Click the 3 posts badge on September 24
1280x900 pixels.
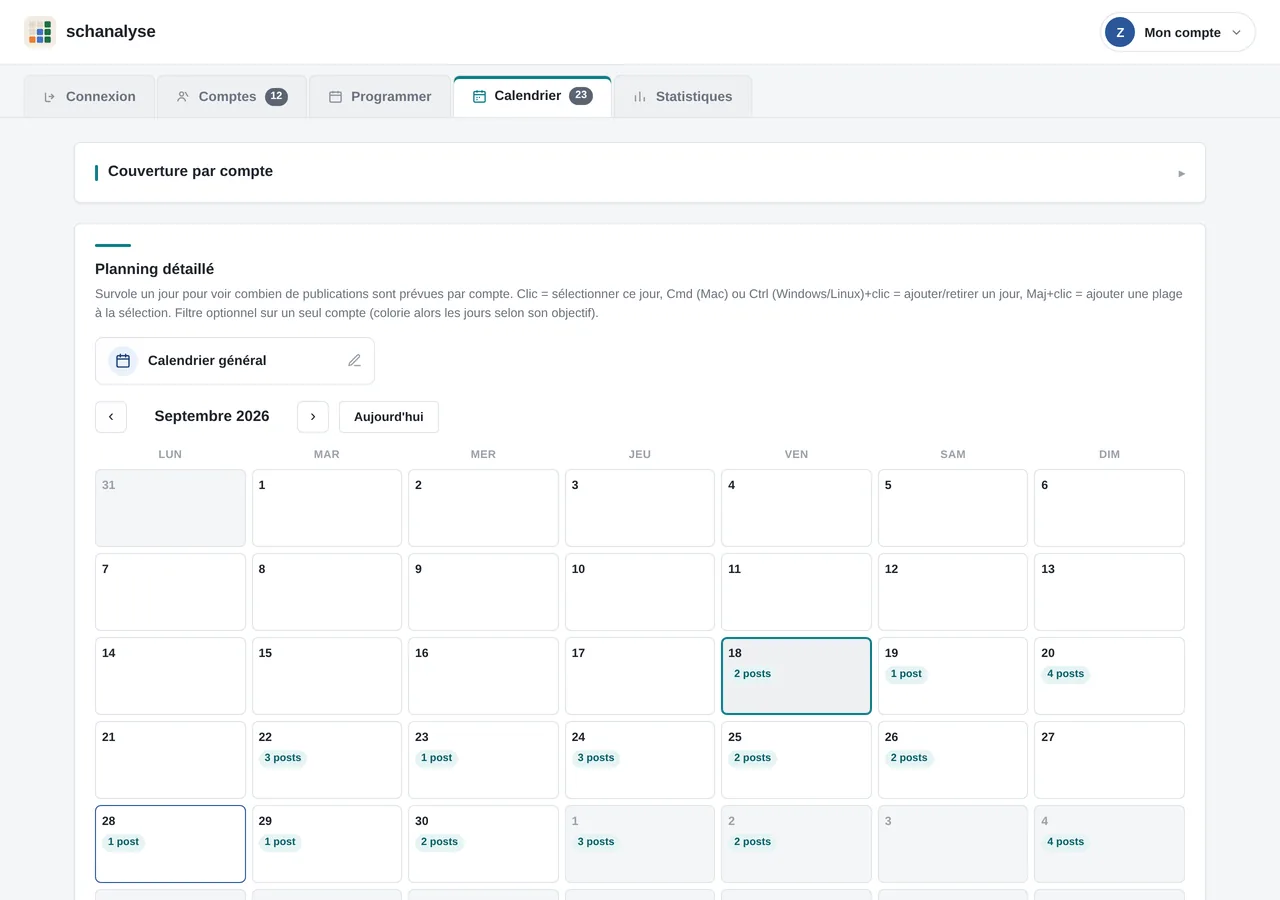(x=596, y=758)
